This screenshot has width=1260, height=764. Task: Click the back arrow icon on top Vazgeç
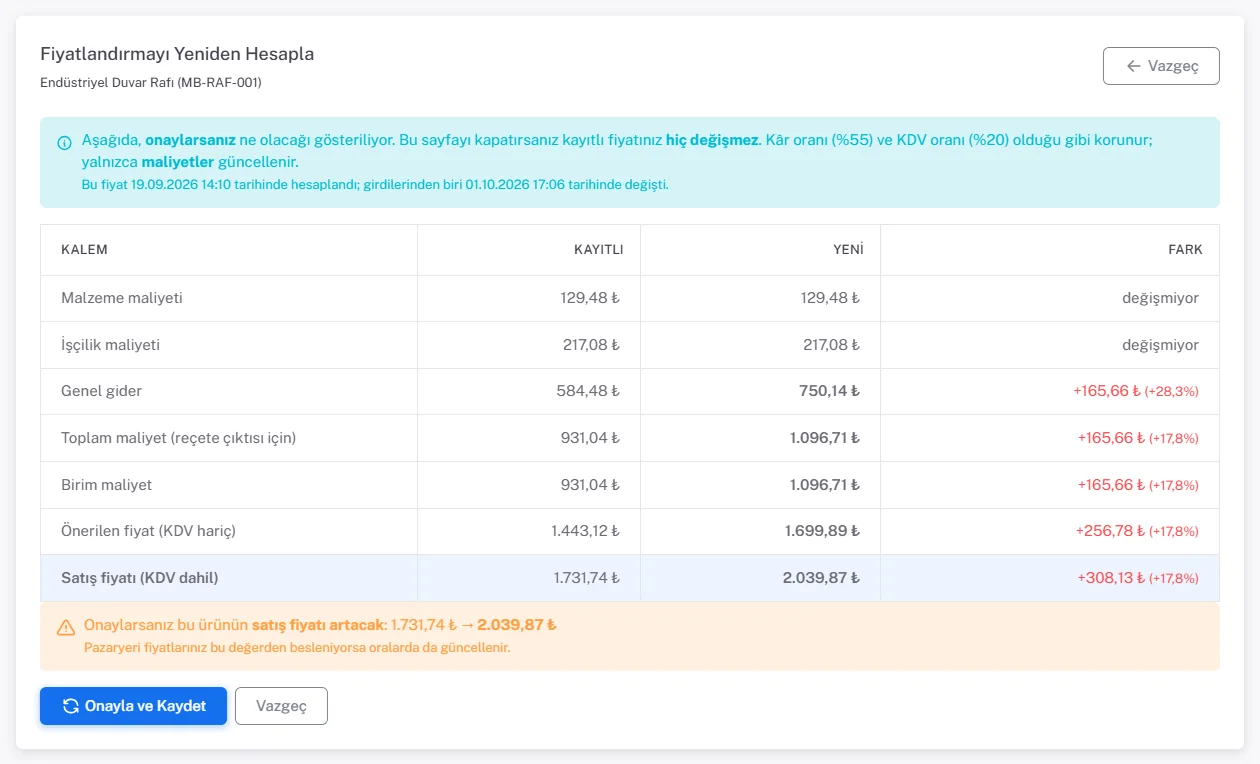pos(1133,66)
